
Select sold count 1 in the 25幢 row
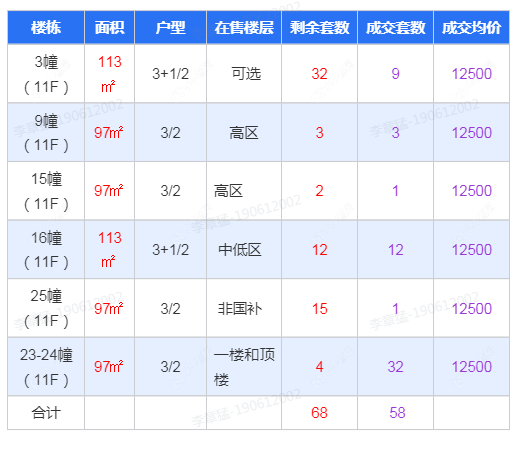(x=395, y=308)
